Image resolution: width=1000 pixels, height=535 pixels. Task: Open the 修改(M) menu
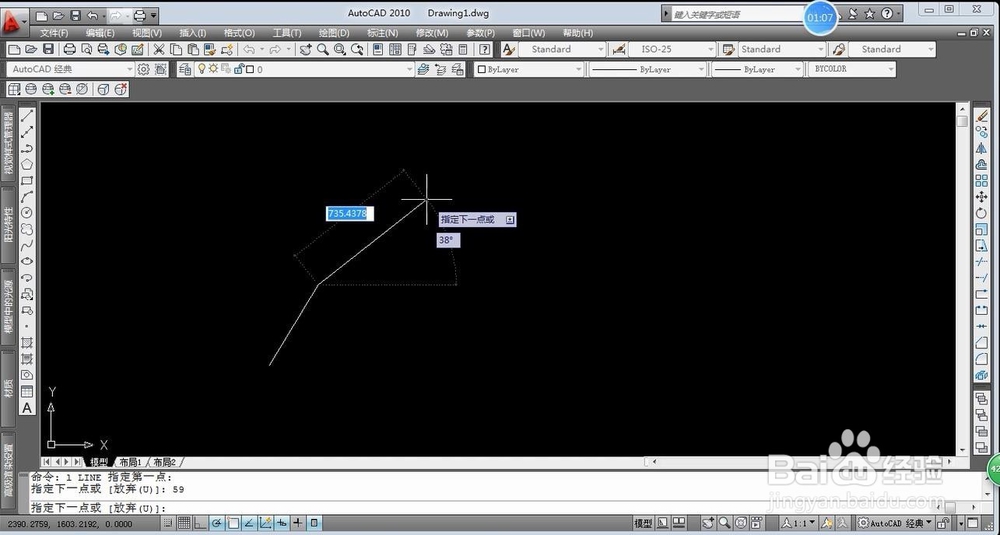(x=432, y=33)
